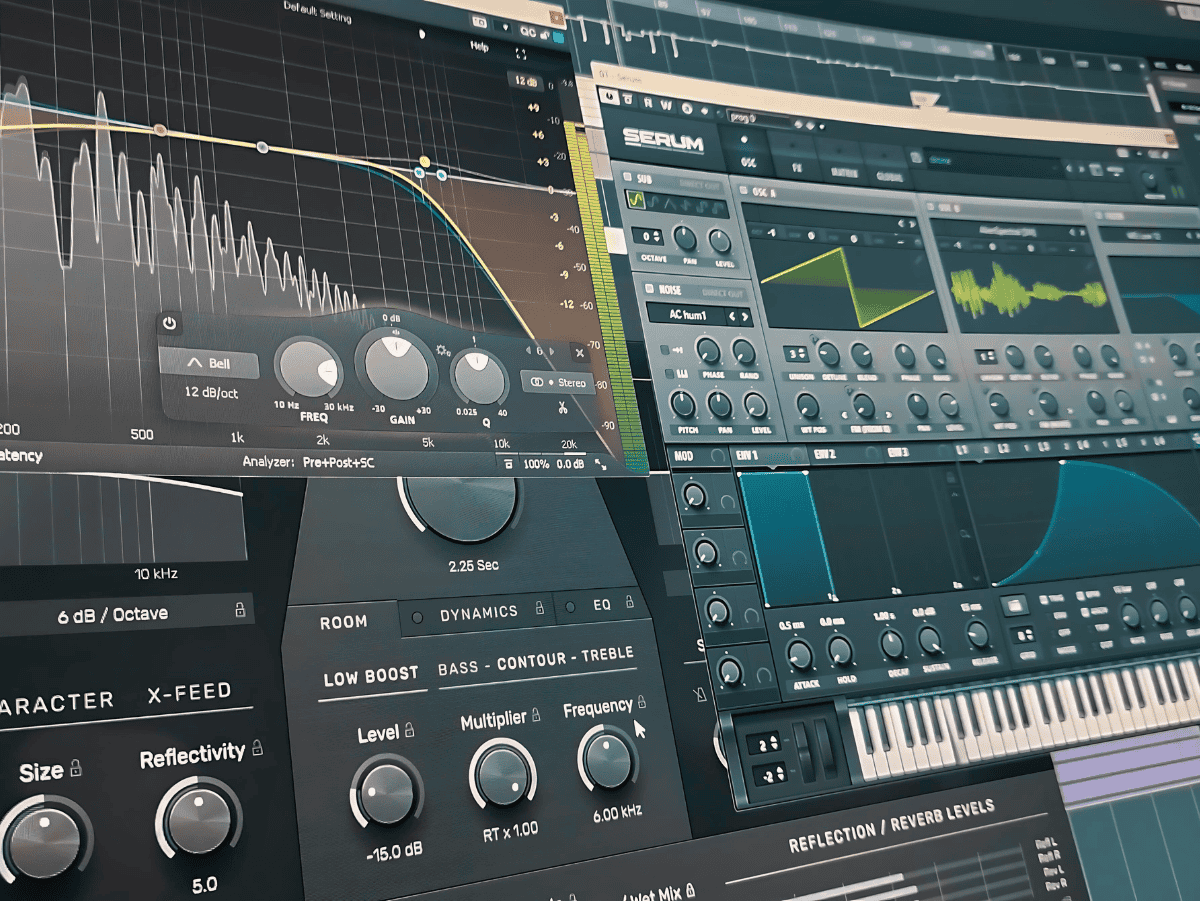Close the EQ band controls with the X
This screenshot has width=1200, height=901.
coord(579,352)
